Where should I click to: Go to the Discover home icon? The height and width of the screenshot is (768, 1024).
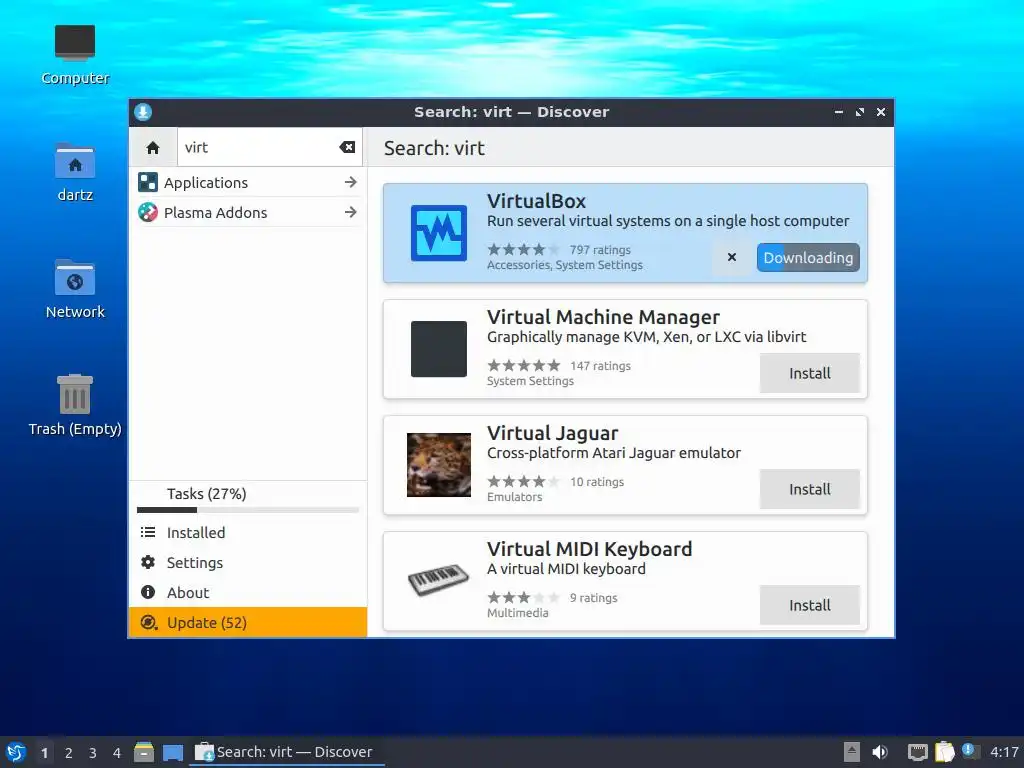[153, 148]
